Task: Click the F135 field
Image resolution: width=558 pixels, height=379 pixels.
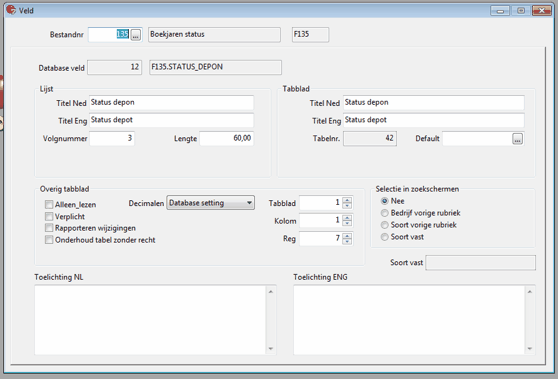Action: [x=310, y=35]
